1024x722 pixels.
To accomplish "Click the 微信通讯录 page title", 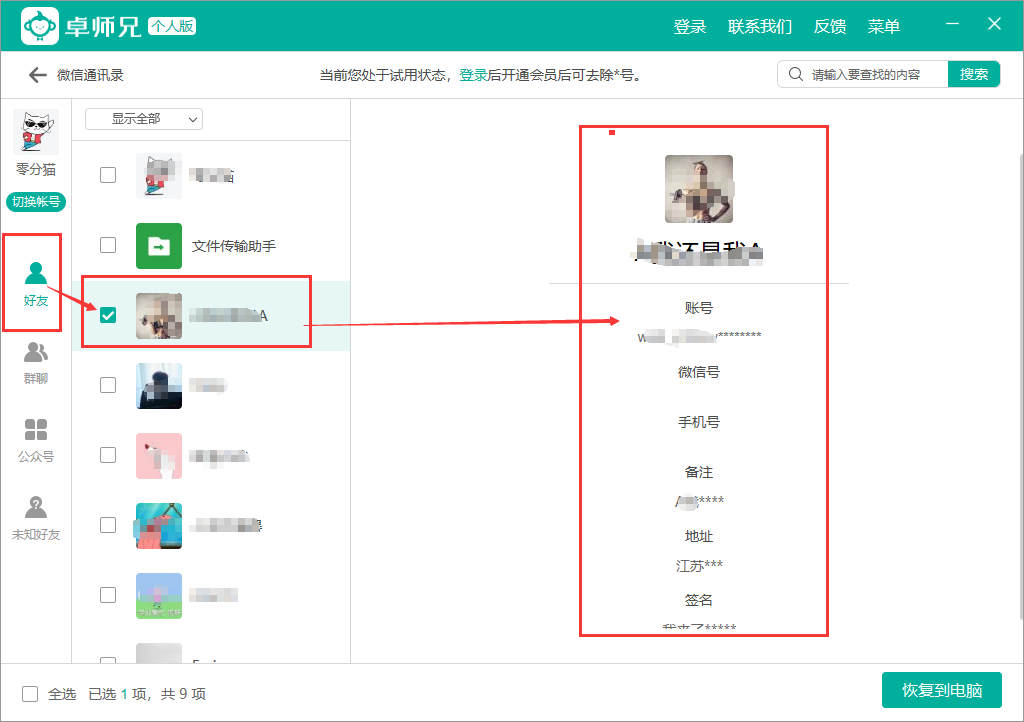I will pos(90,75).
